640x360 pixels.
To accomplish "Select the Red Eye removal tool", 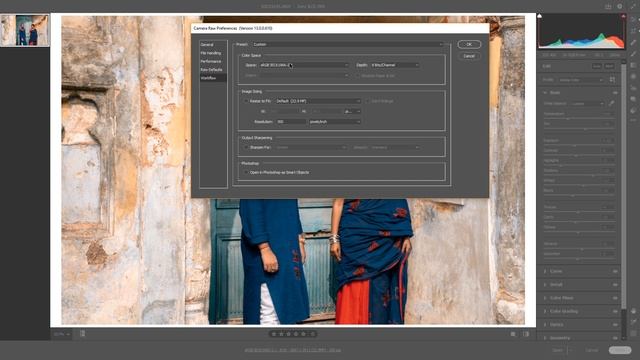I will point(633,88).
